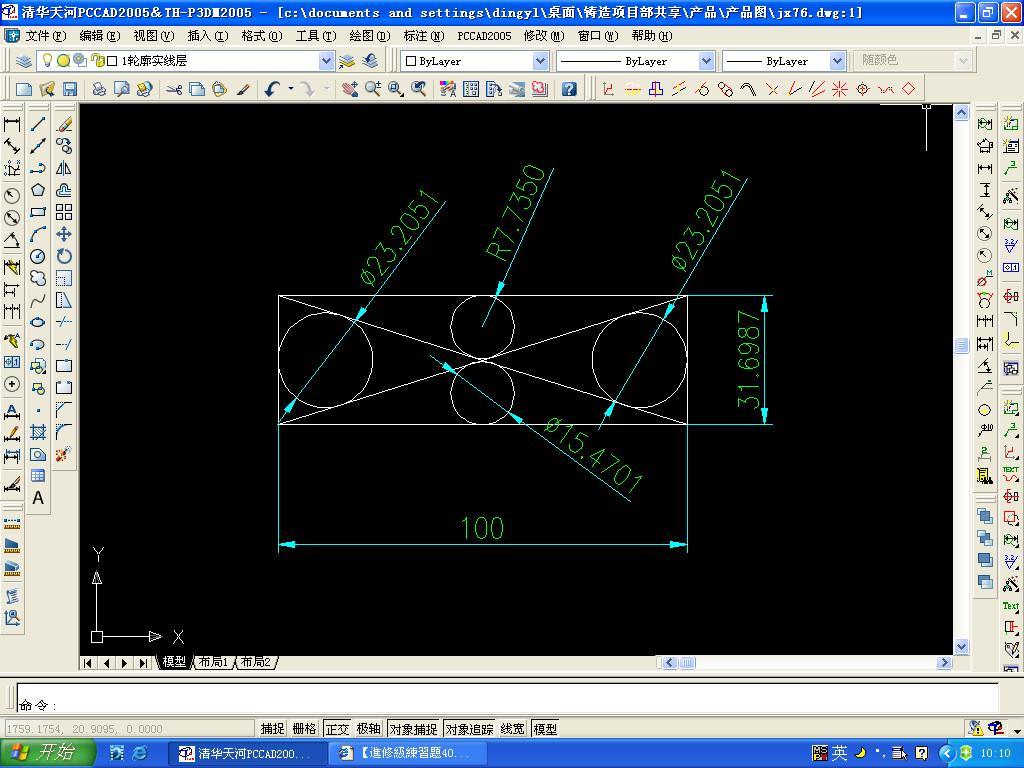This screenshot has height=768, width=1024.
Task: Click the Save file icon
Action: 70,89
